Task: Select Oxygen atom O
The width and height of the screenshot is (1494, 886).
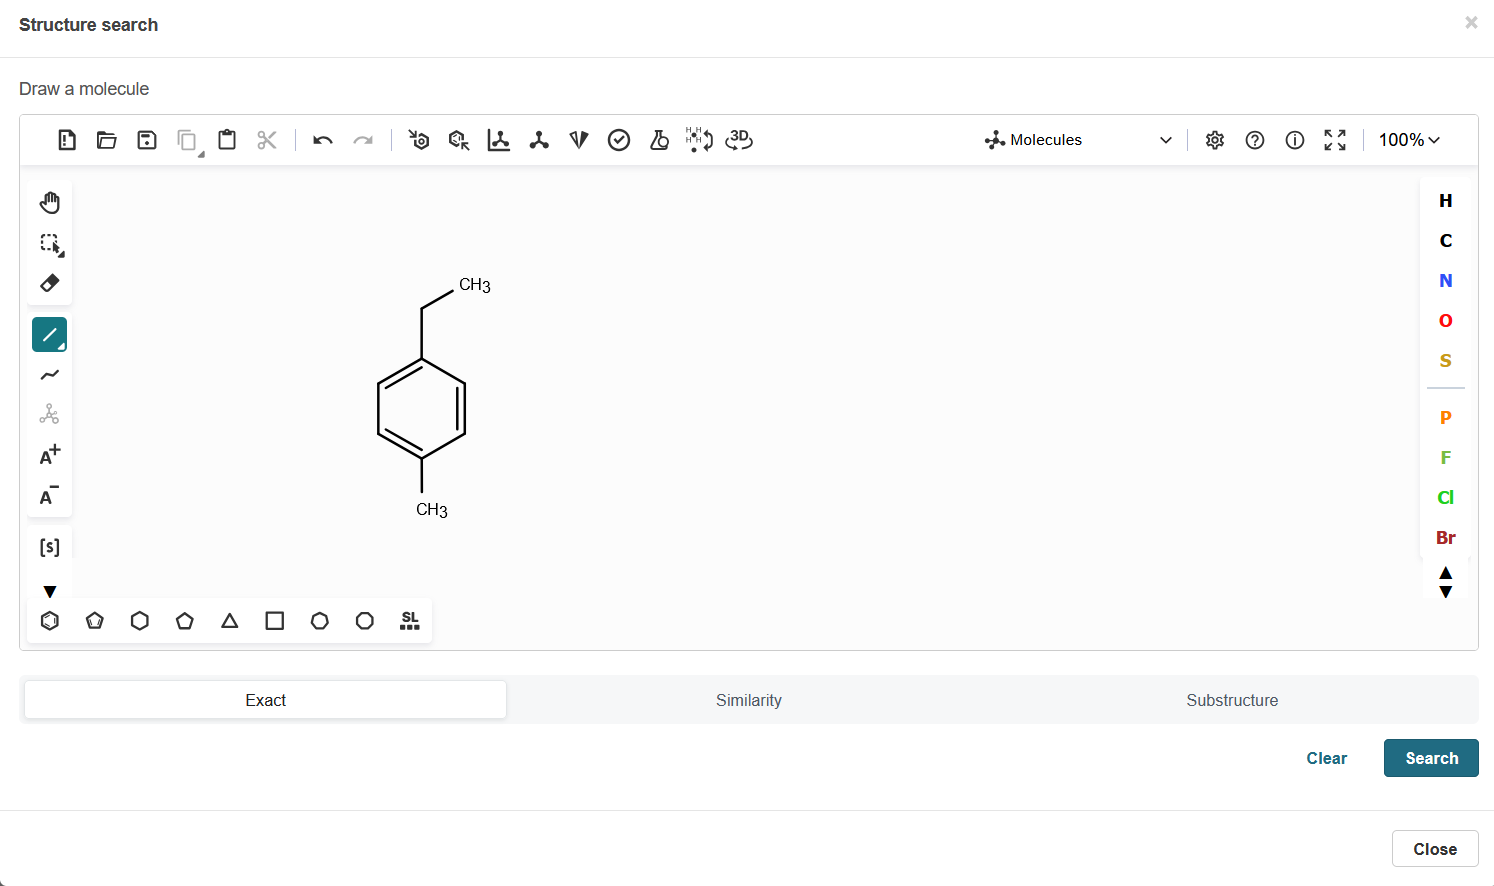Action: pyautogui.click(x=1446, y=321)
